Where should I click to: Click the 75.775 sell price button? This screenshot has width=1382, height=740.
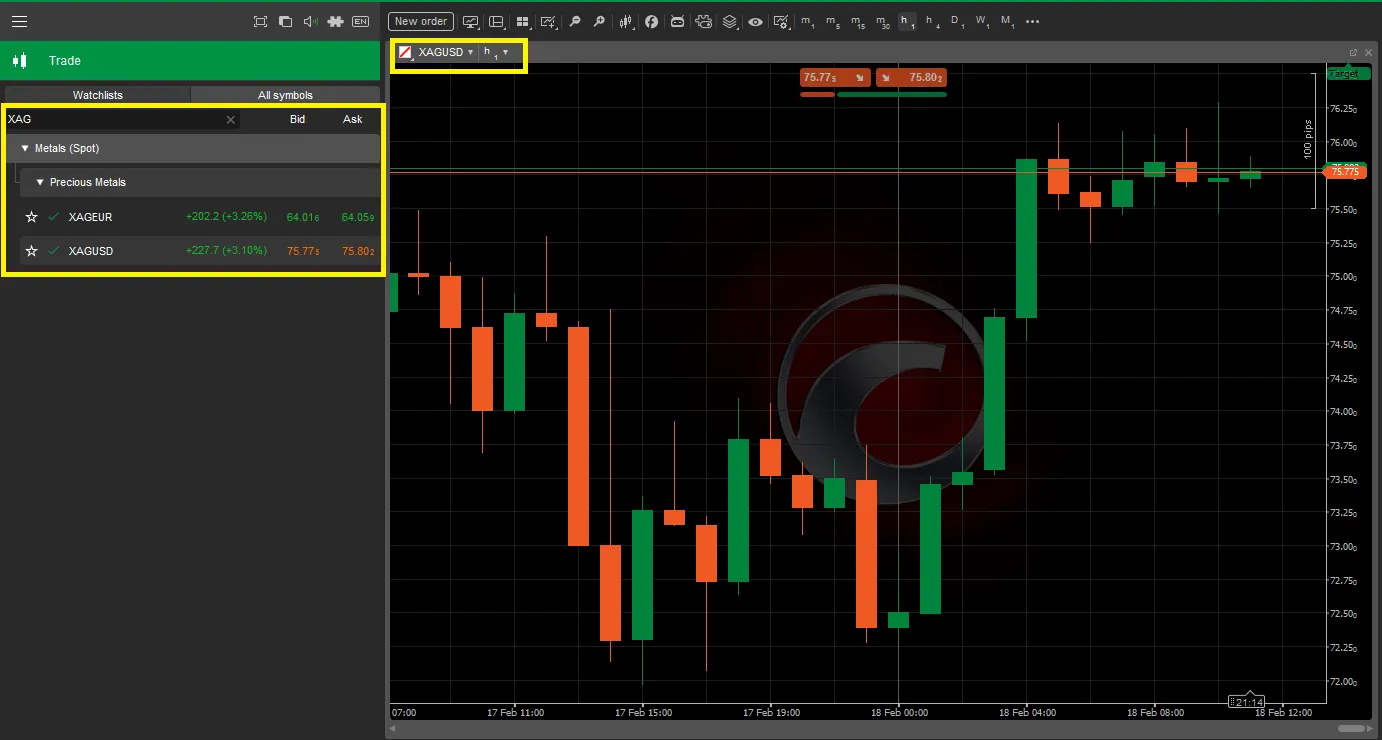834,77
